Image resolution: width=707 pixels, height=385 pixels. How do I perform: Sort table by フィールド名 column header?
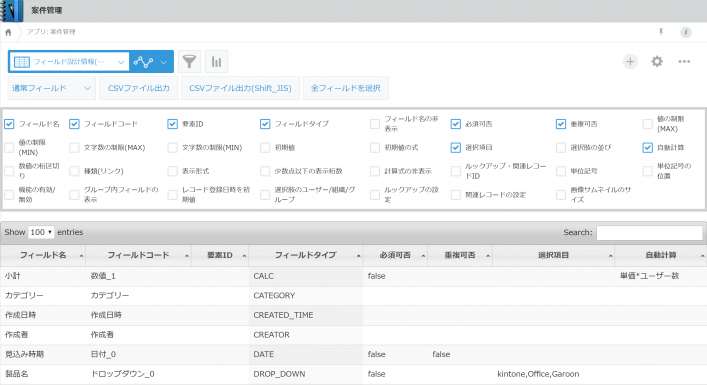[x=43, y=256]
